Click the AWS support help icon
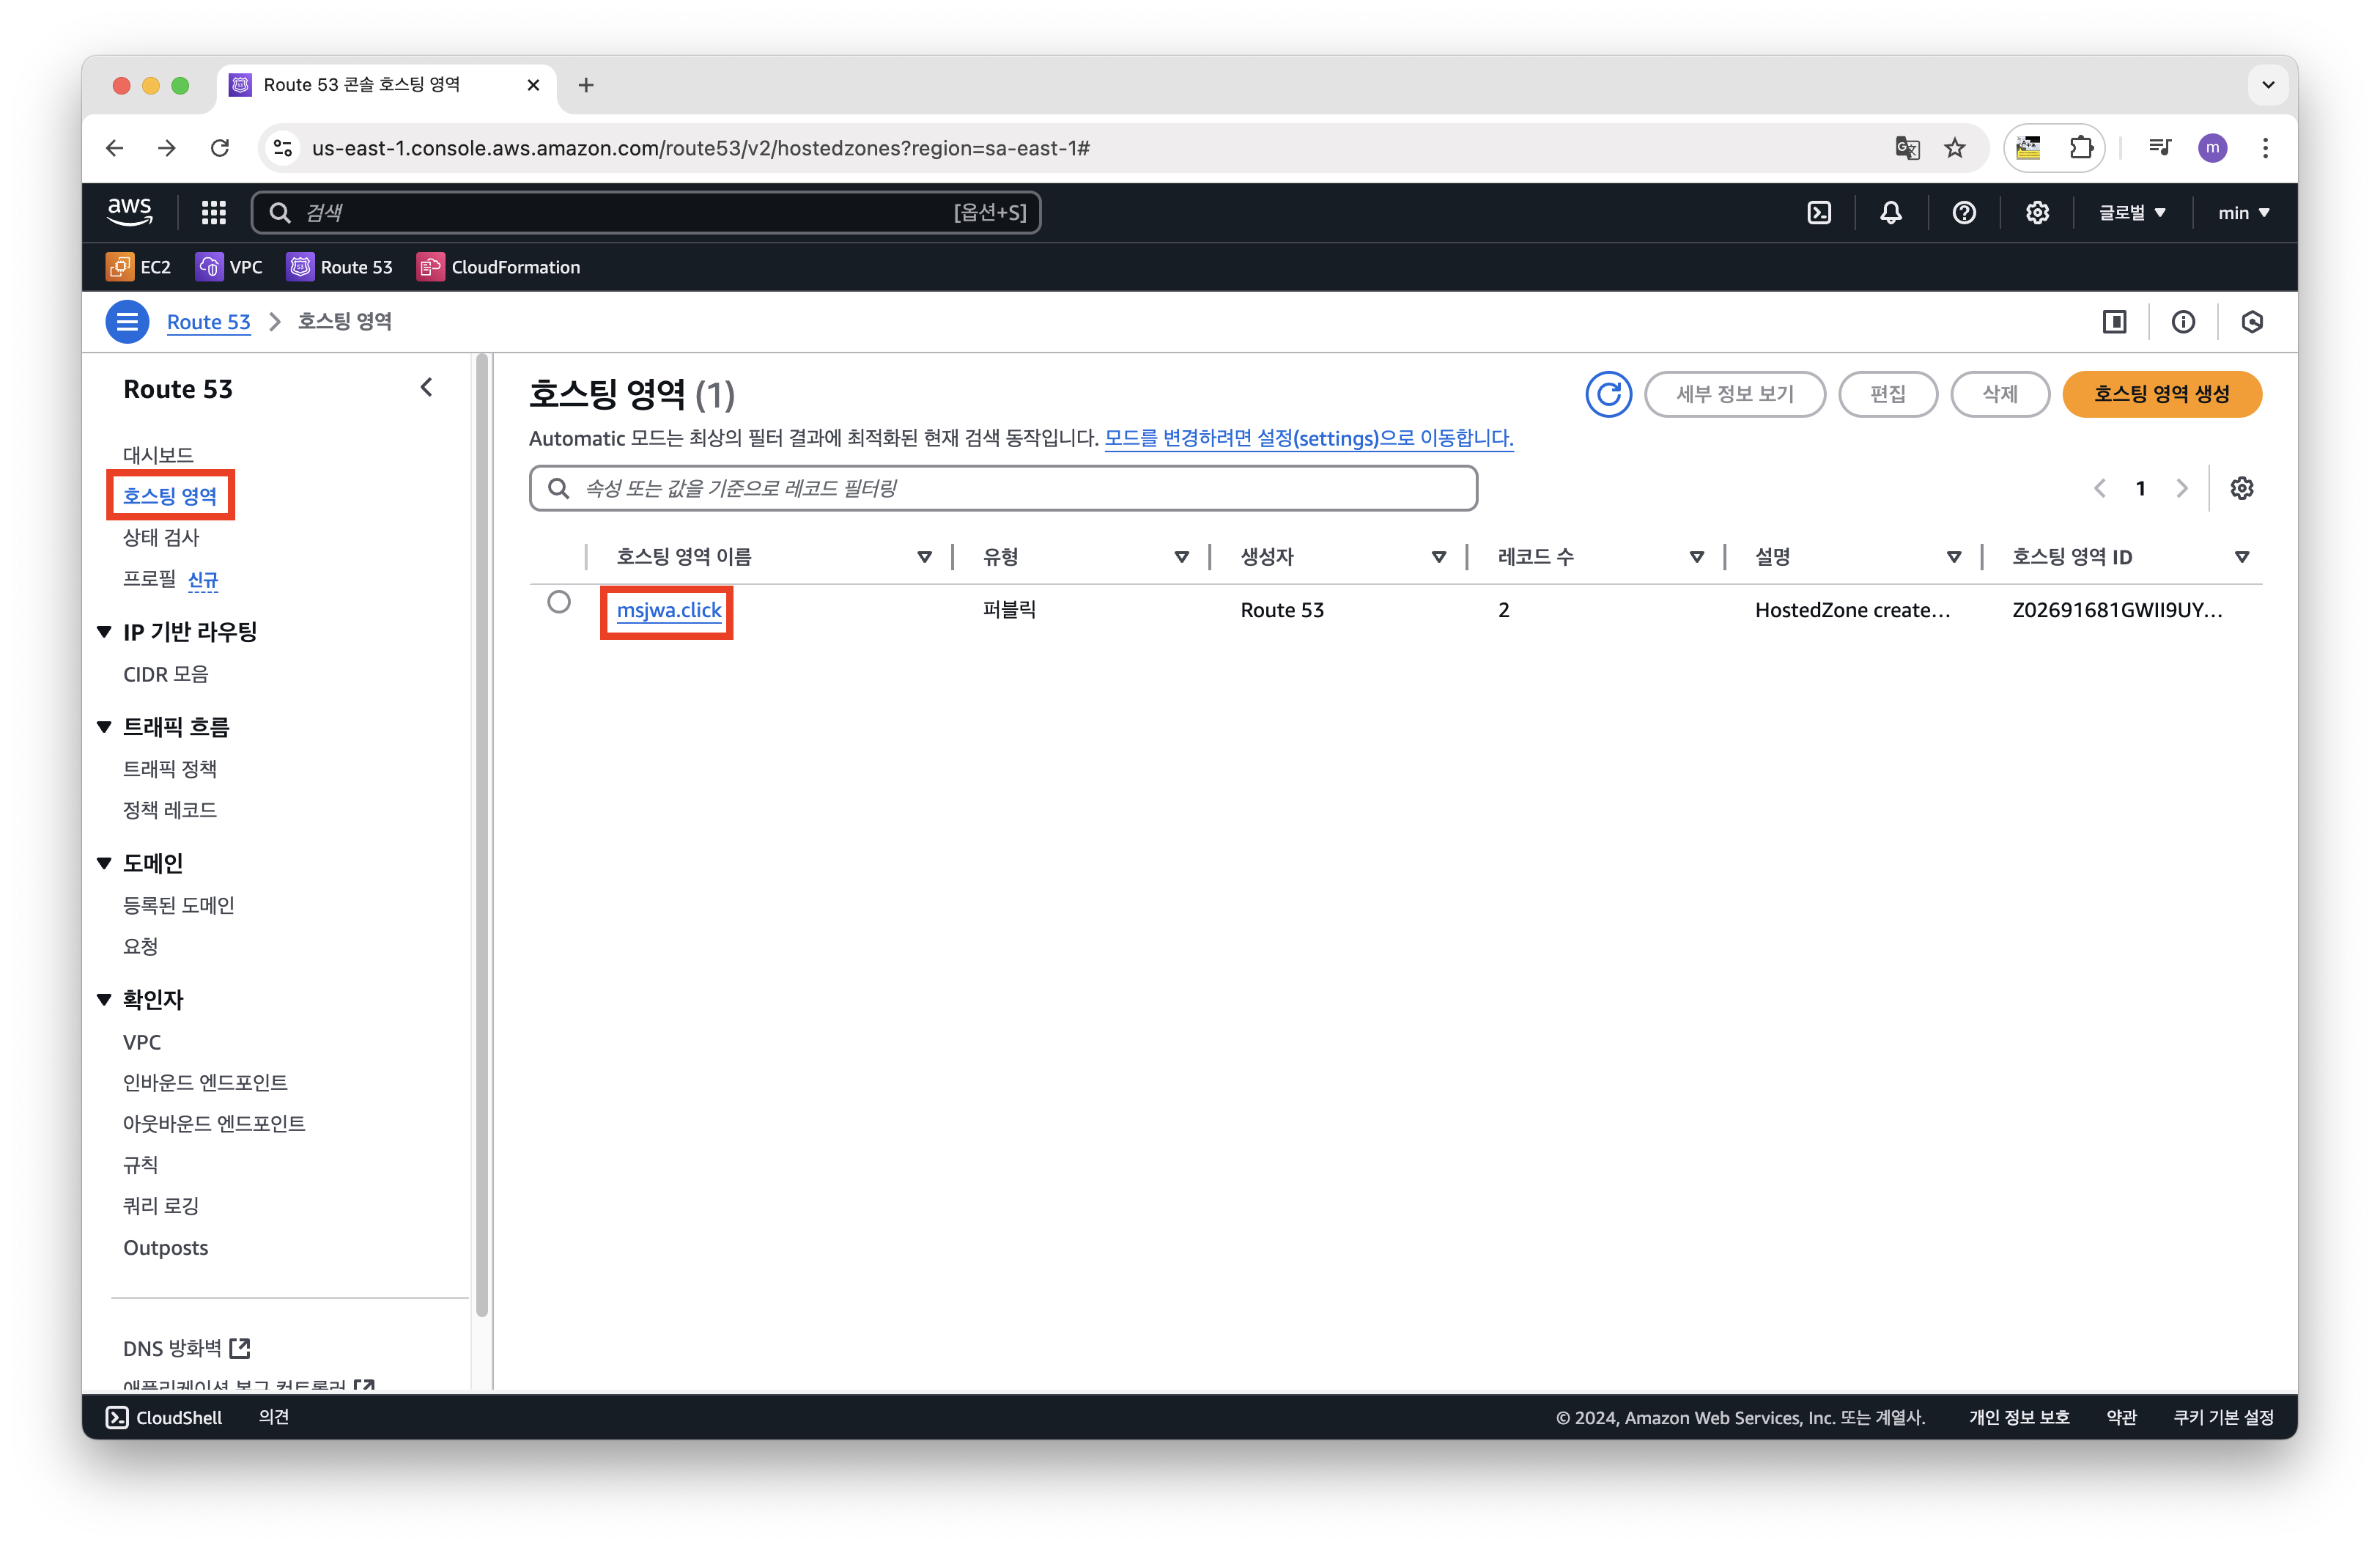Viewport: 2380px width, 1548px height. [x=1963, y=213]
